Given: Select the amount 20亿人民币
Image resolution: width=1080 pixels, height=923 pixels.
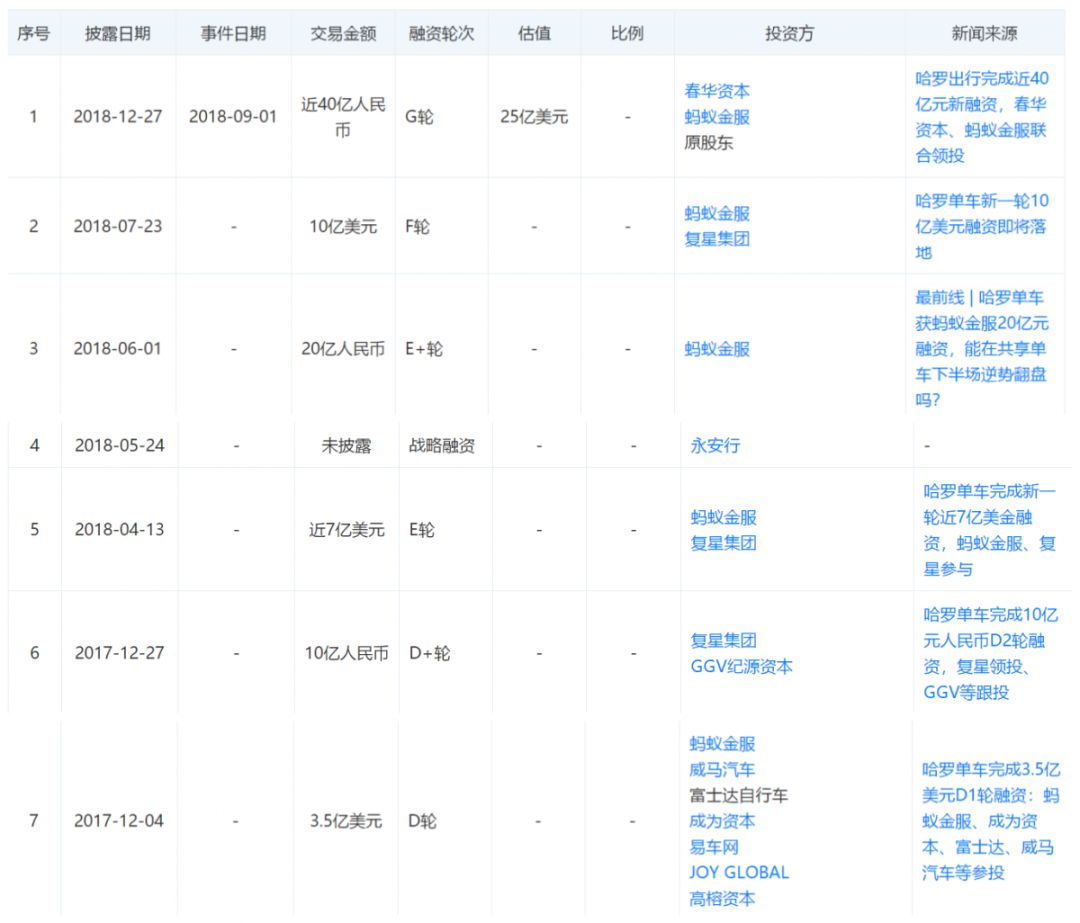Looking at the screenshot, I should [x=343, y=349].
